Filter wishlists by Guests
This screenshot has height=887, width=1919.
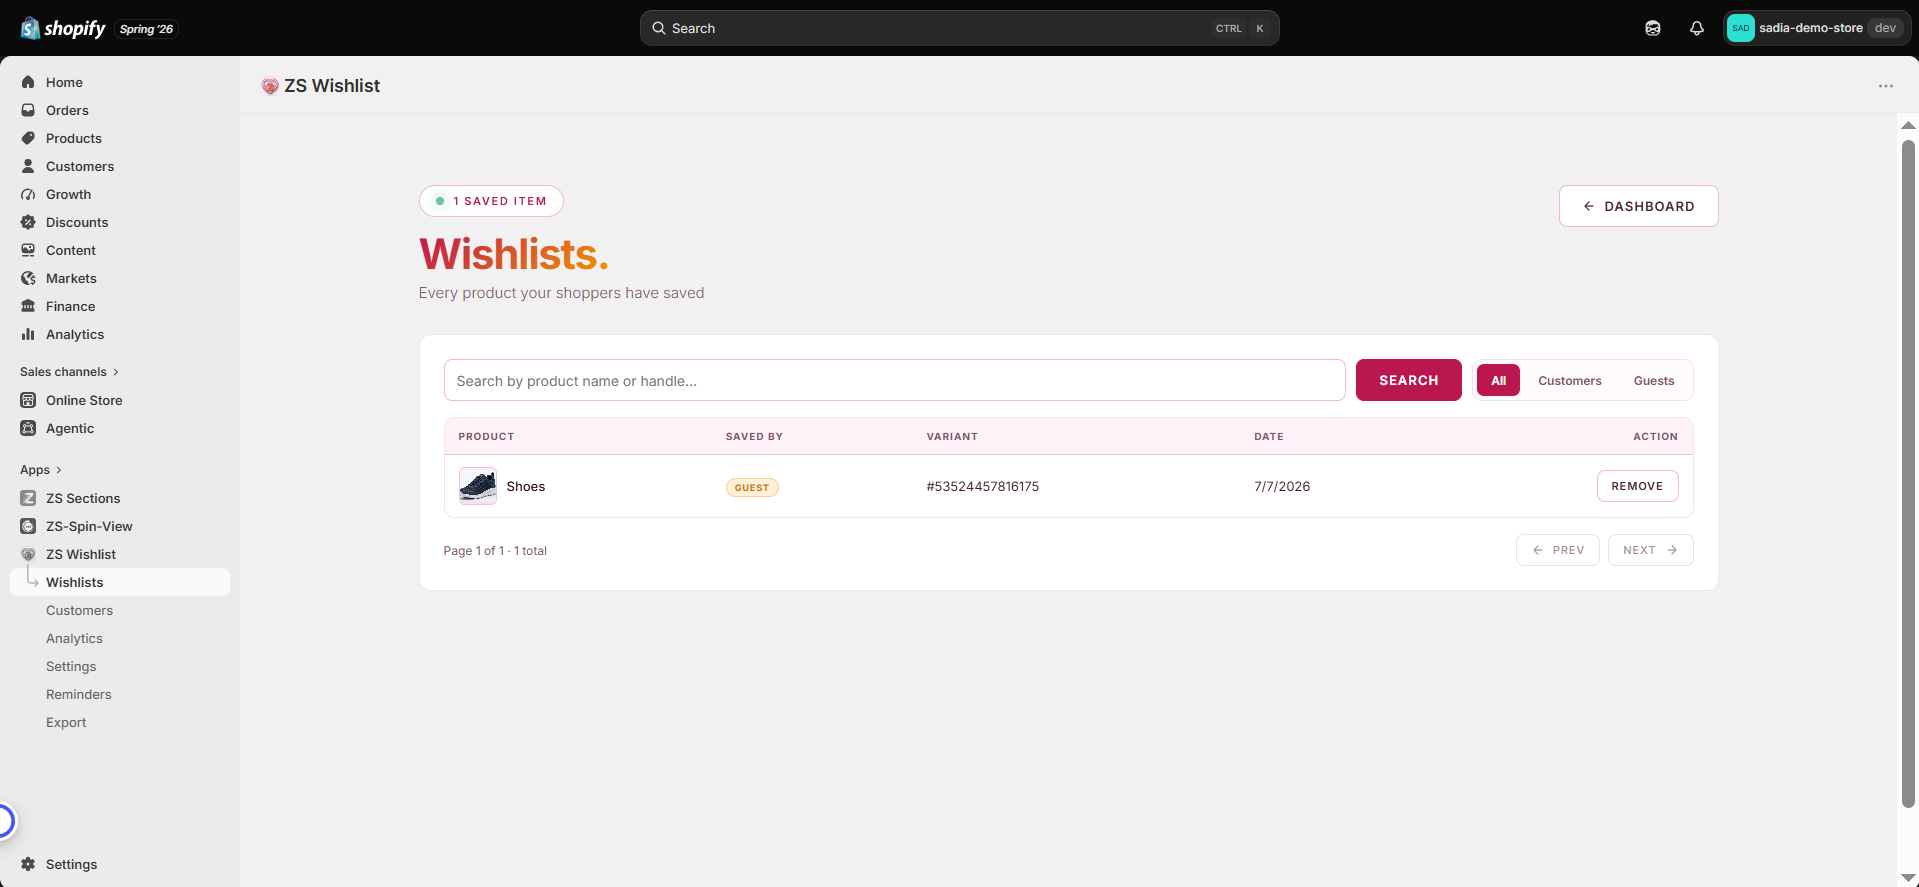[x=1654, y=380]
